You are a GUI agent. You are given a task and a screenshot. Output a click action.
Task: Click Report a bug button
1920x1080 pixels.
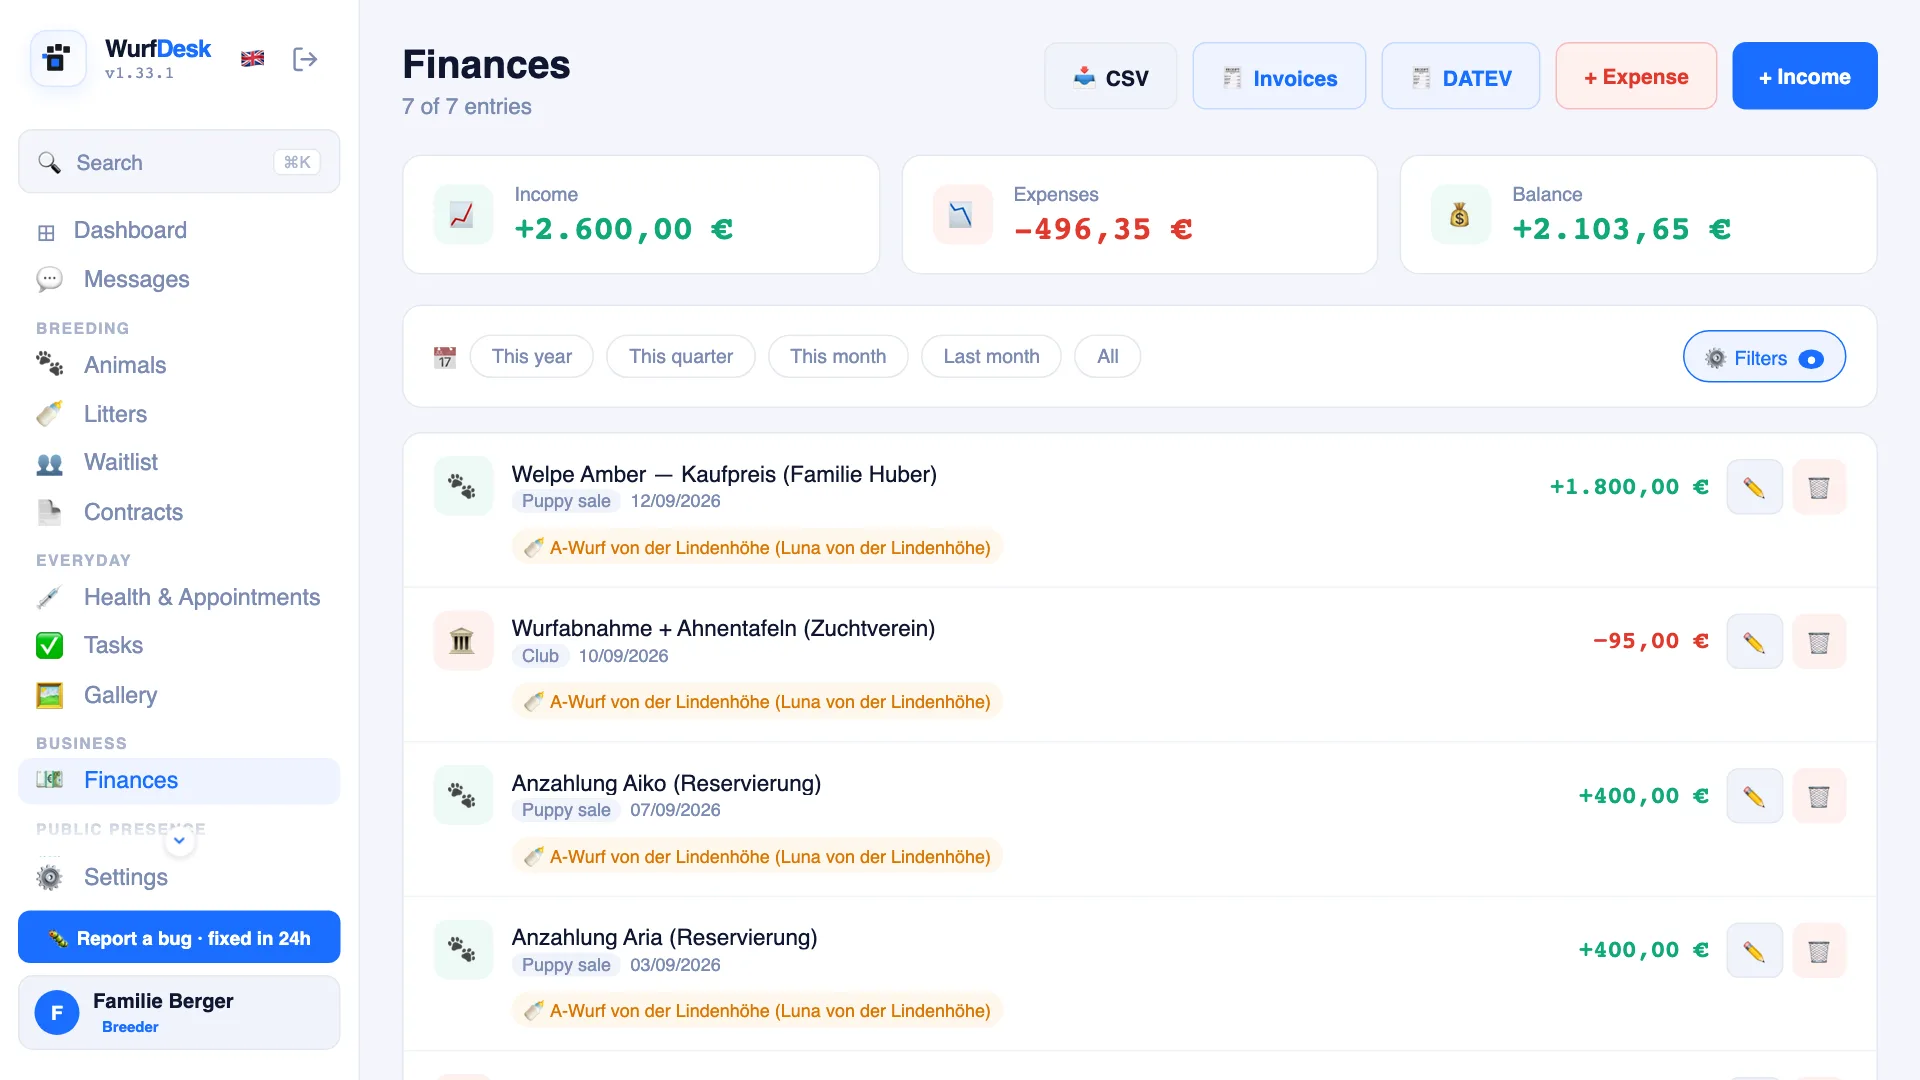pos(179,938)
